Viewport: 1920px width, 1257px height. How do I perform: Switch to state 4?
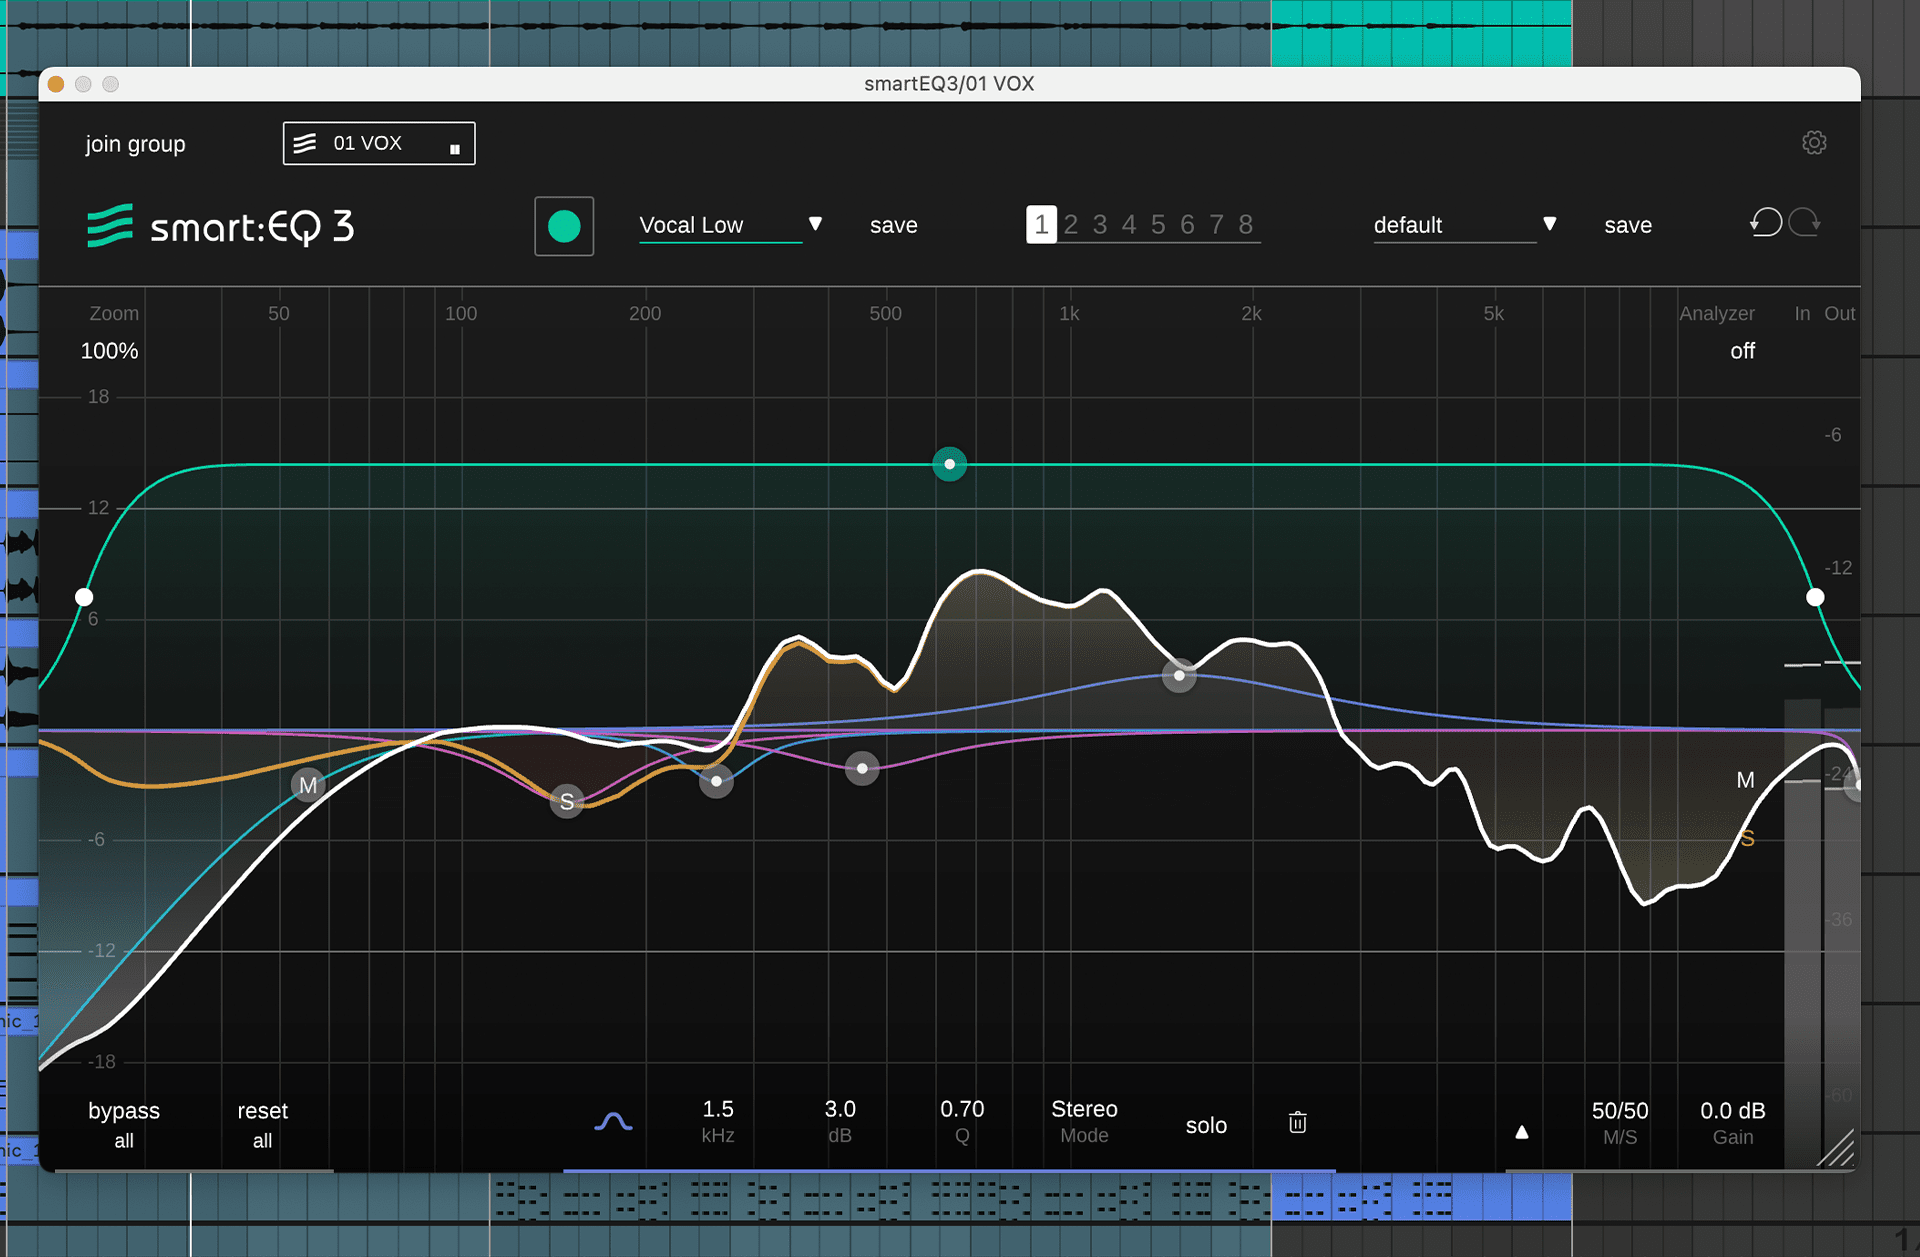(1129, 225)
